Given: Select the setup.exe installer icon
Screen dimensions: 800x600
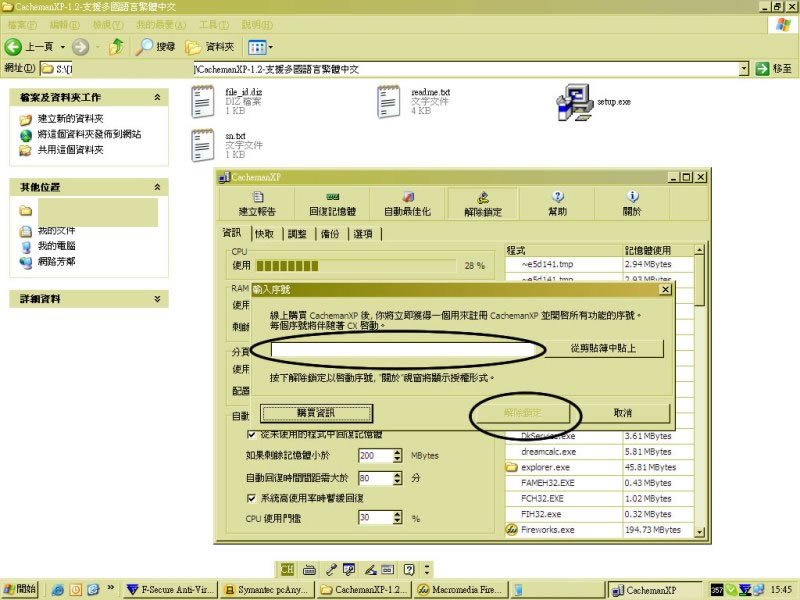Looking at the screenshot, I should click(574, 102).
